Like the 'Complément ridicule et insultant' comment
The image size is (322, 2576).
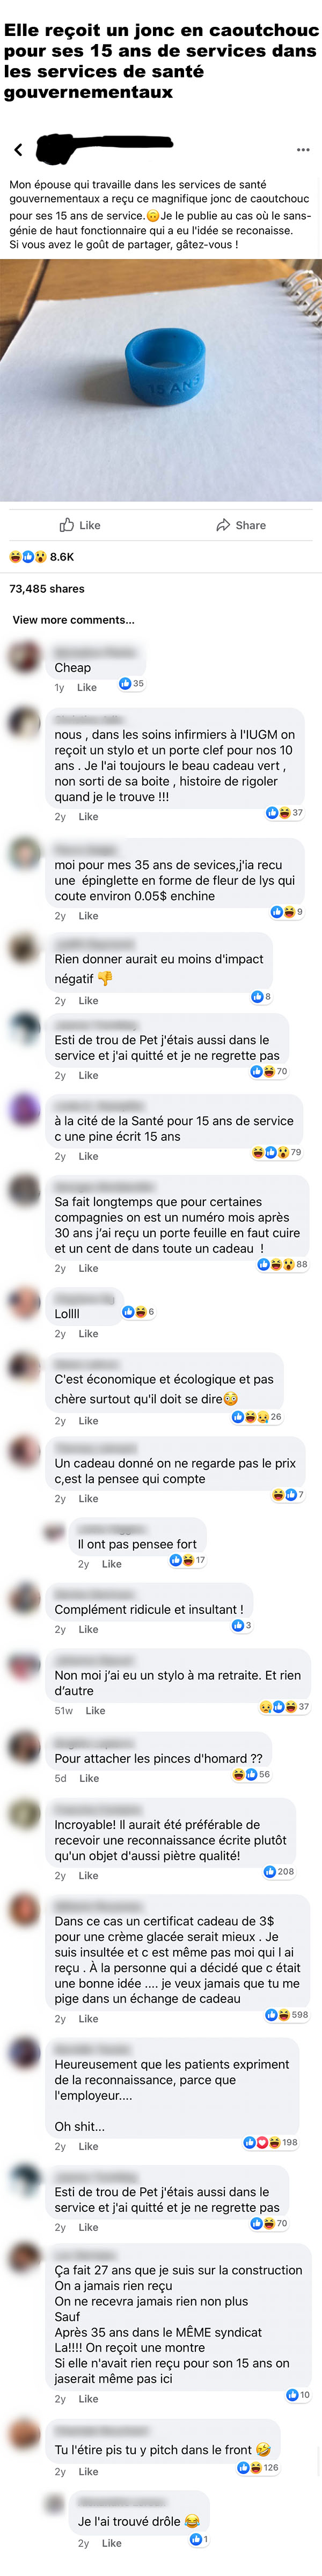click(88, 1630)
